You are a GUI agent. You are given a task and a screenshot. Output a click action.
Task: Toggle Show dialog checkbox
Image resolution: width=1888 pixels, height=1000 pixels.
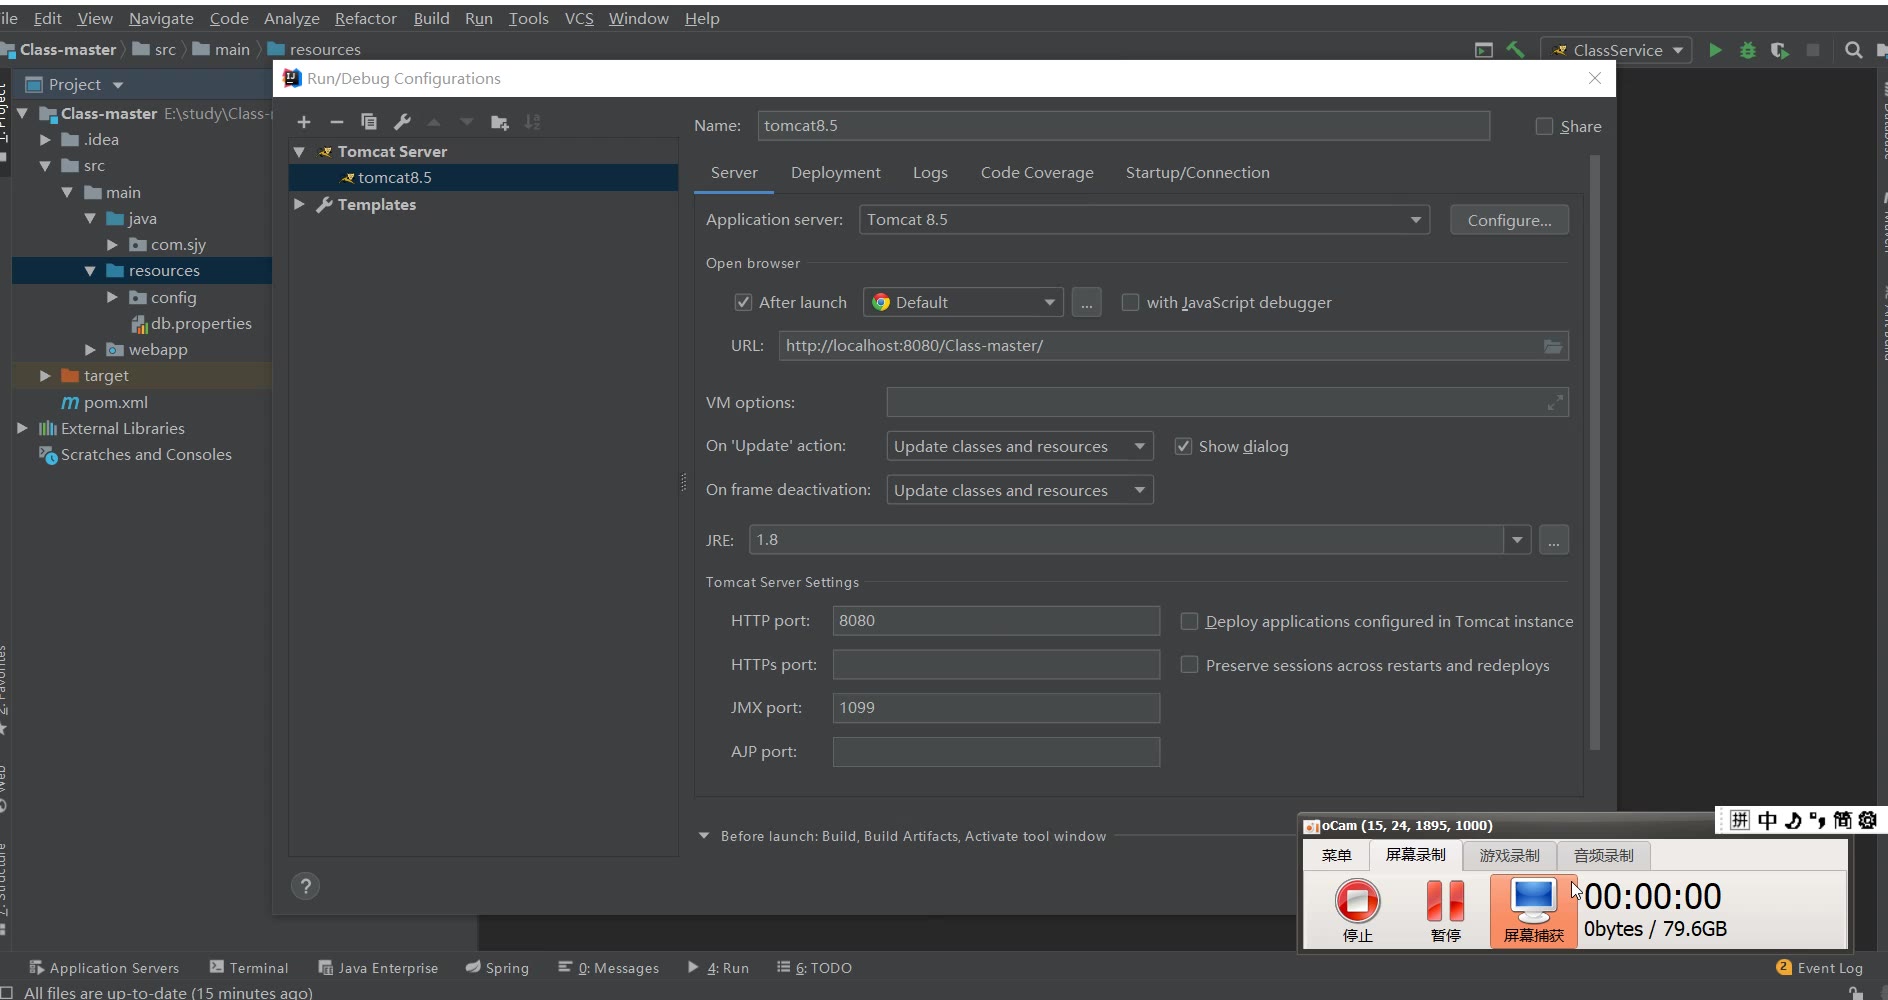click(1183, 446)
